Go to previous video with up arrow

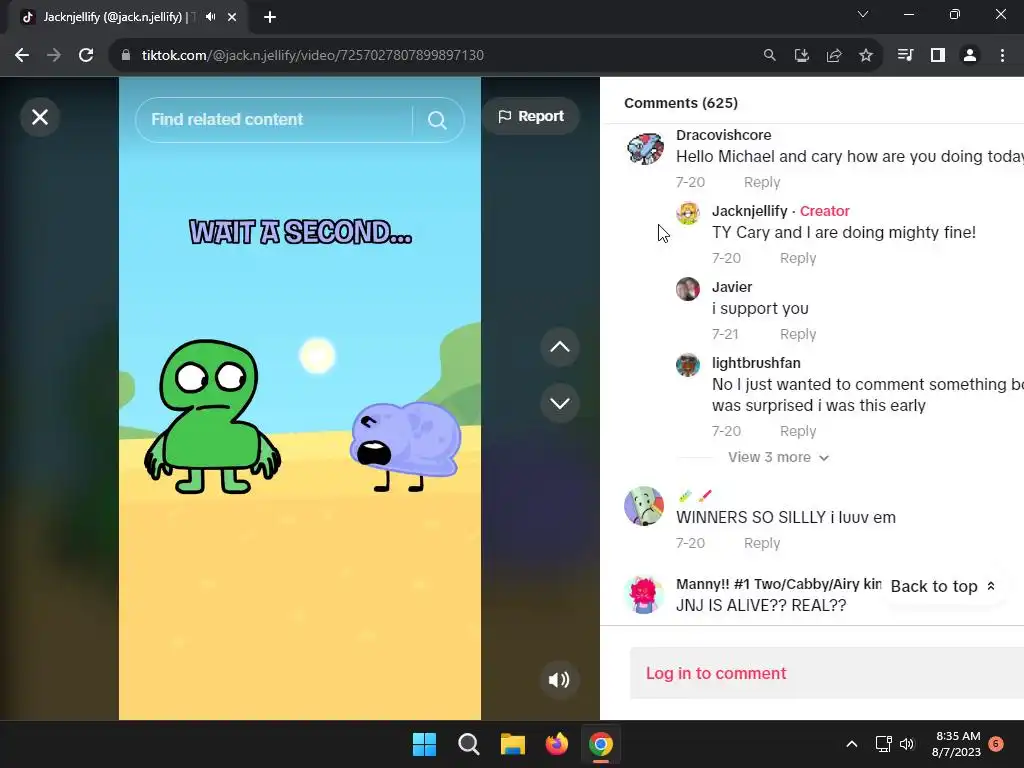560,347
